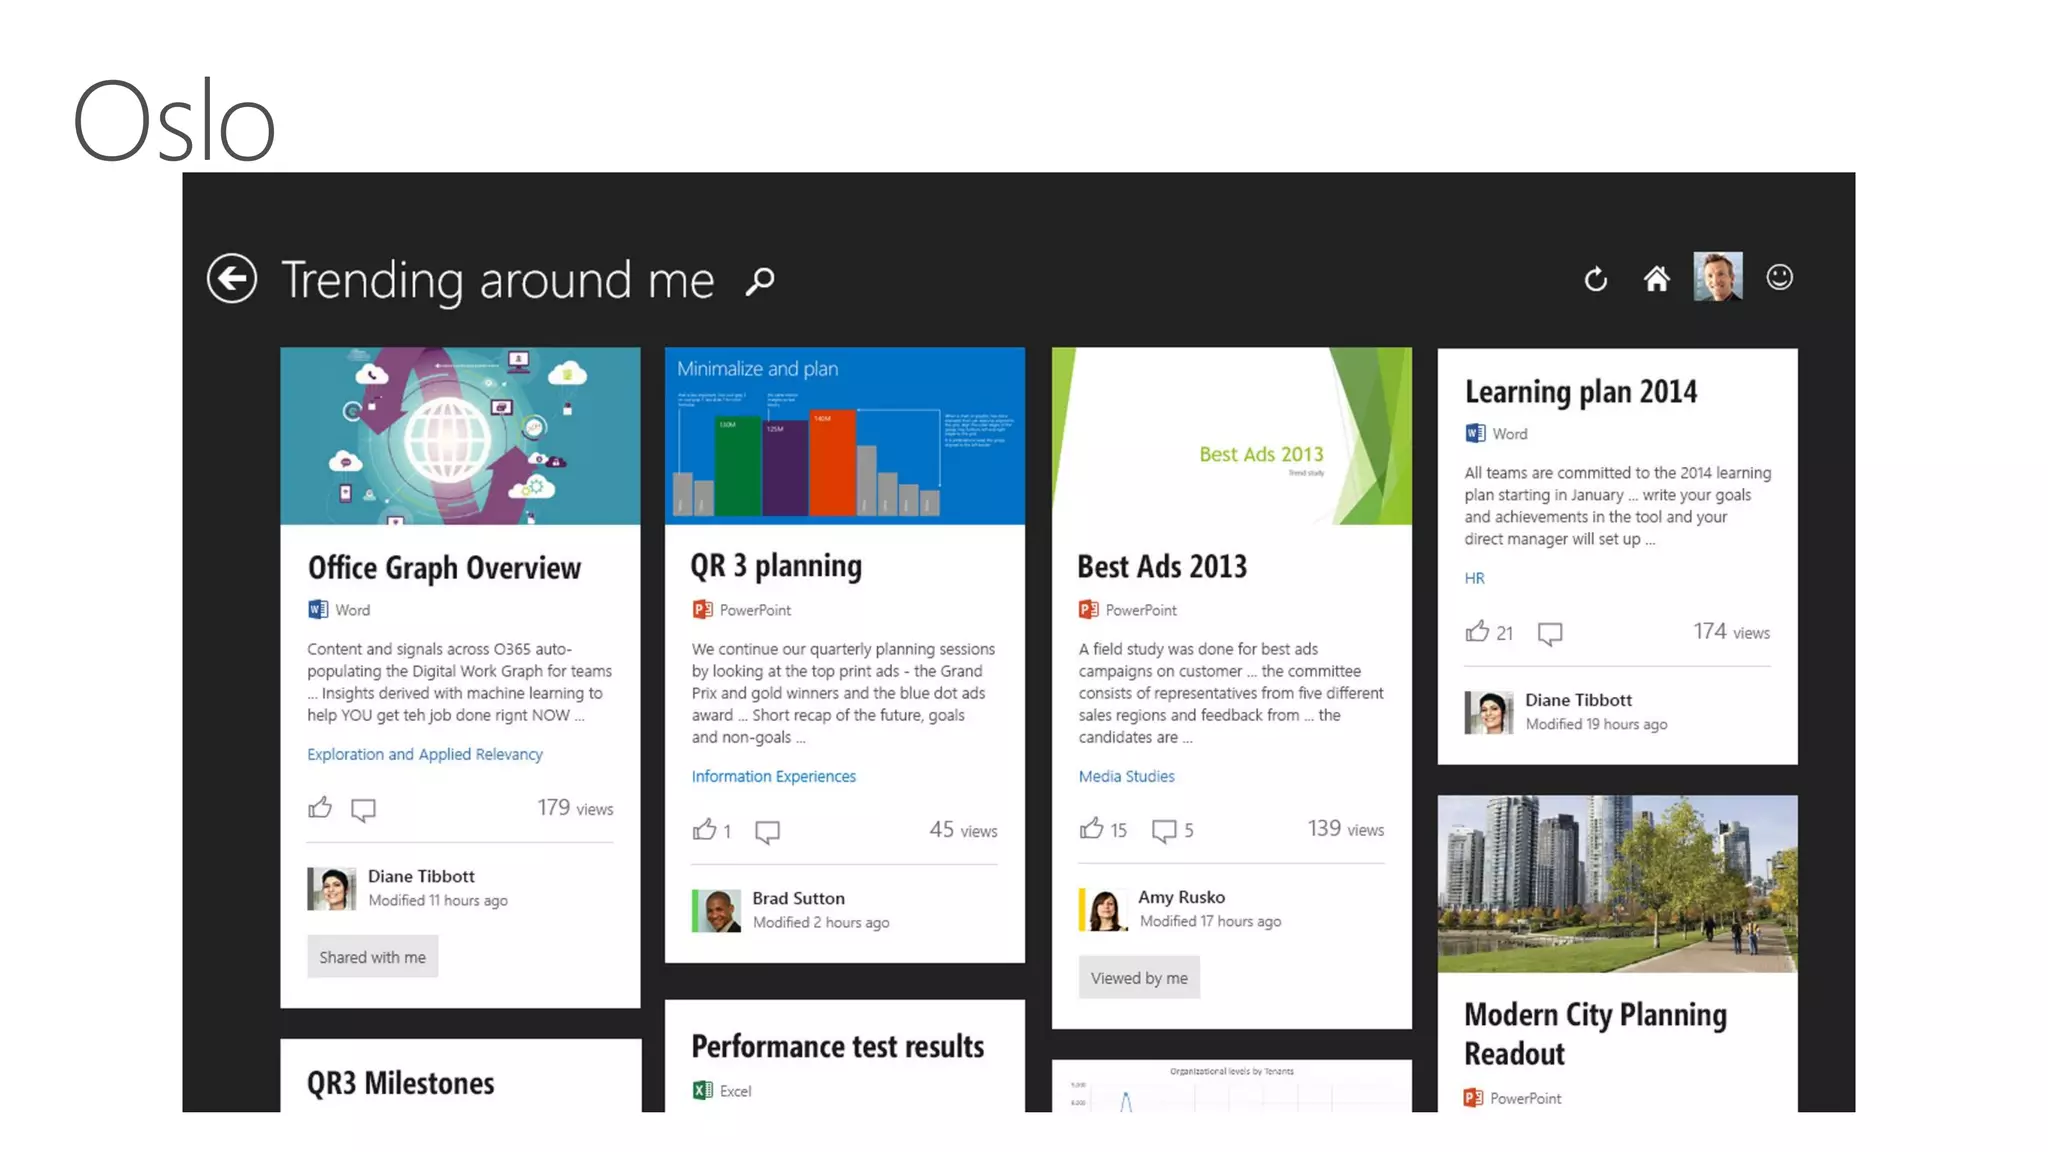Click the back arrow button
The image size is (2048, 1152).
pyautogui.click(x=232, y=278)
